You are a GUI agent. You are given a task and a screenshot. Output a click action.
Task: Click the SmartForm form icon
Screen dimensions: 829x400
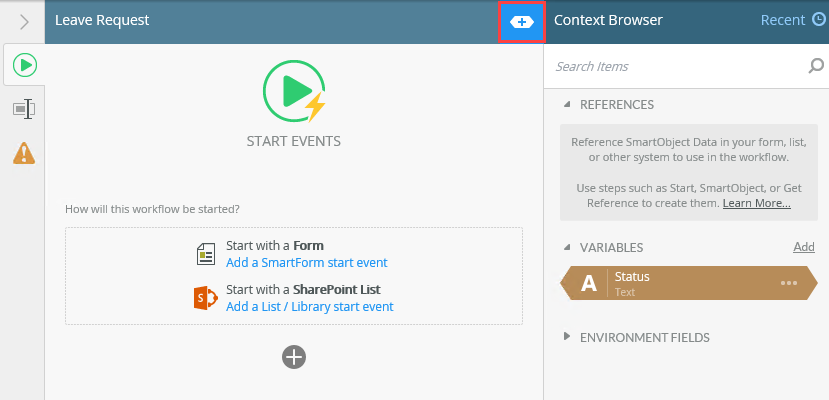tap(207, 254)
